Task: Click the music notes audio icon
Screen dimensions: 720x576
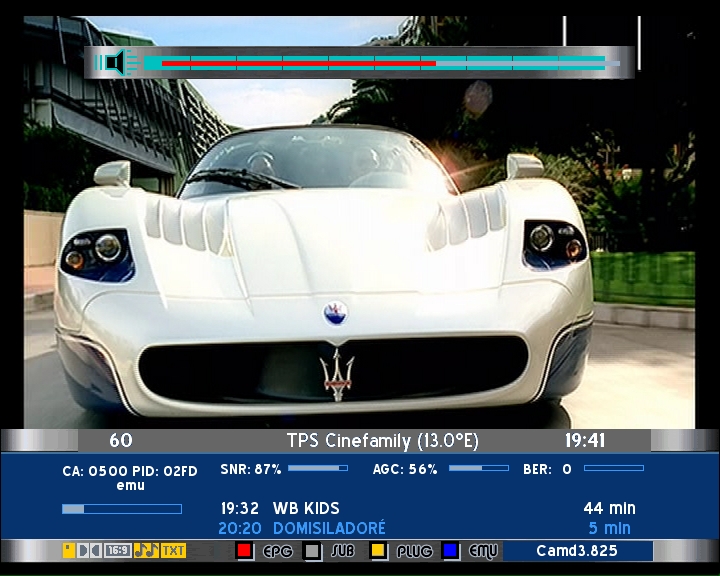Action: tap(146, 550)
